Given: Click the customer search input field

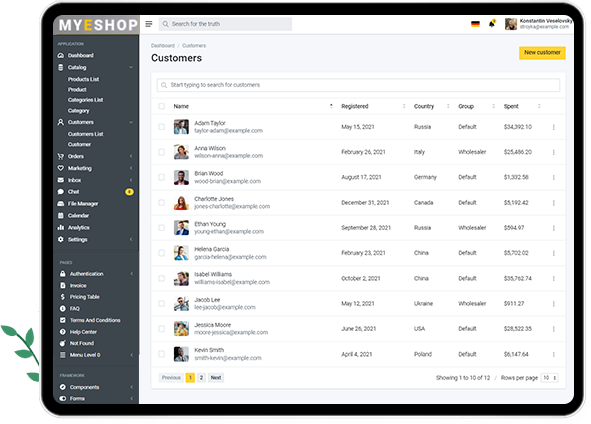Looking at the screenshot, I should coord(358,85).
